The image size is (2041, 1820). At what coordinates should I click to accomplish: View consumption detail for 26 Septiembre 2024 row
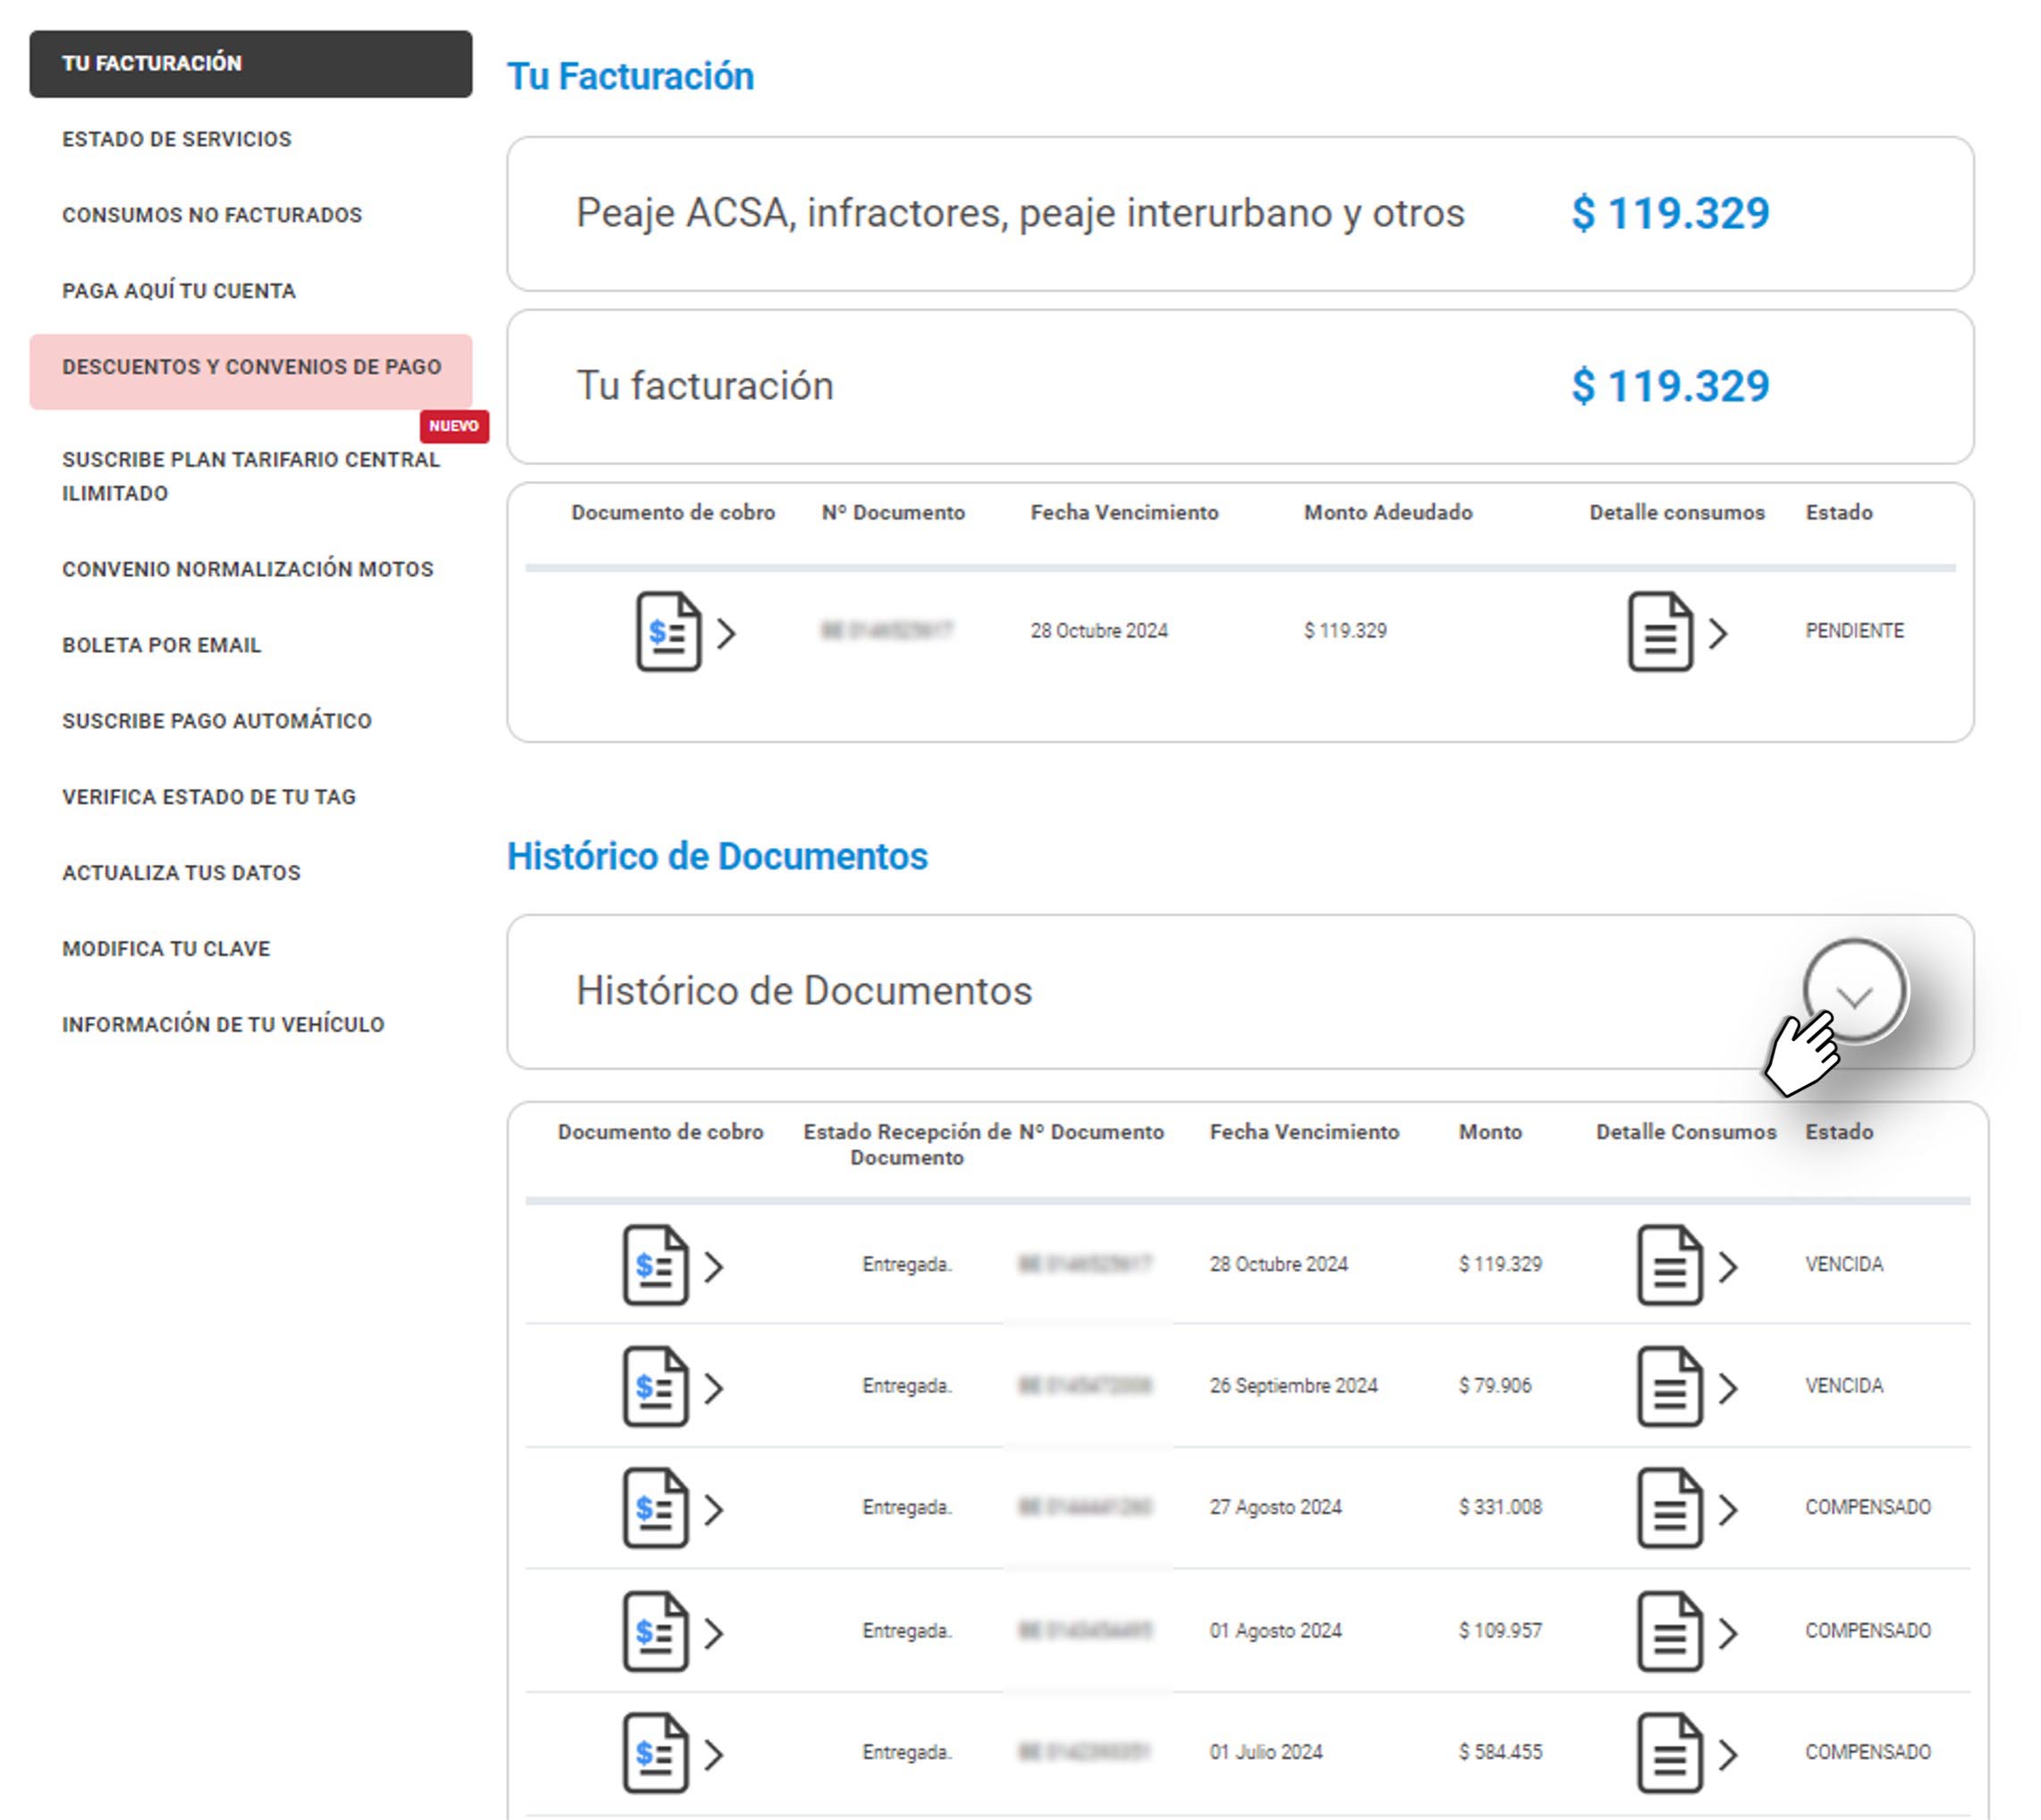click(1669, 1386)
